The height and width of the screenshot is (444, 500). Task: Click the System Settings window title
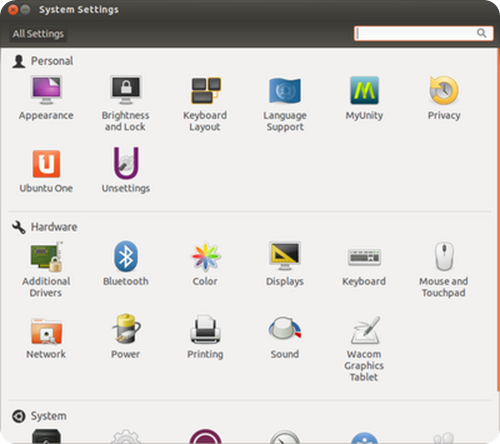[79, 10]
